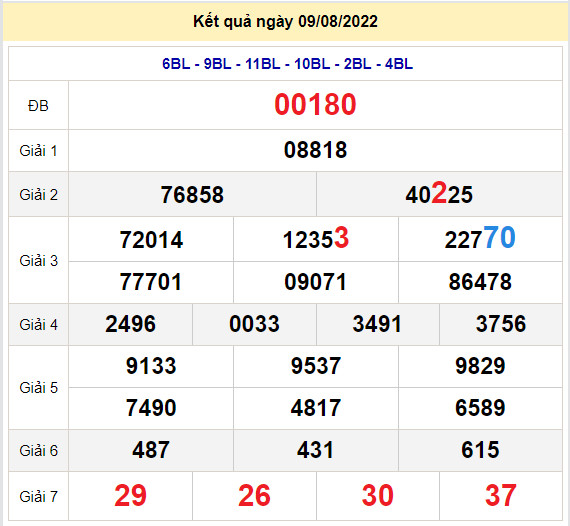Screen dimensions: 570x526
Task: Click the date header Kết quả ngày 09/08/2022
Action: pyautogui.click(x=285, y=22)
